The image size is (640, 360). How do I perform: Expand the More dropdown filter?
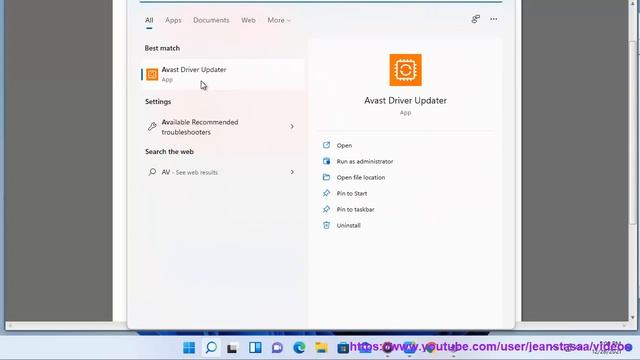click(279, 20)
